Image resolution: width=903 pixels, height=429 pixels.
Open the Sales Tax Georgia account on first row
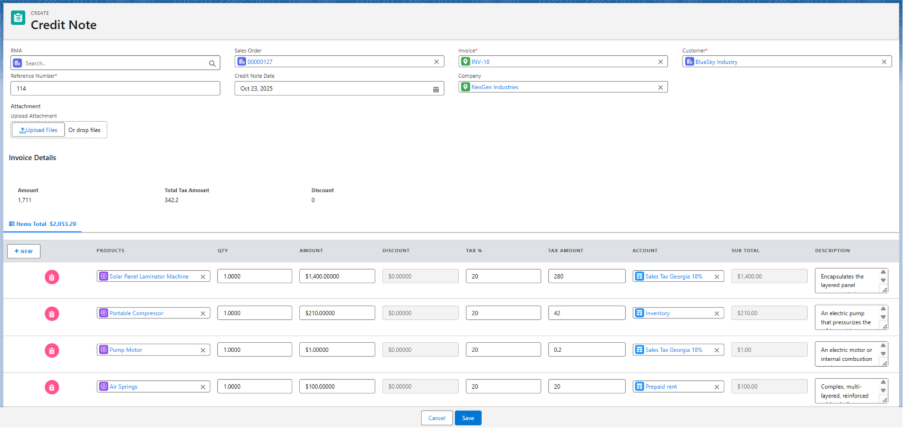coord(674,277)
